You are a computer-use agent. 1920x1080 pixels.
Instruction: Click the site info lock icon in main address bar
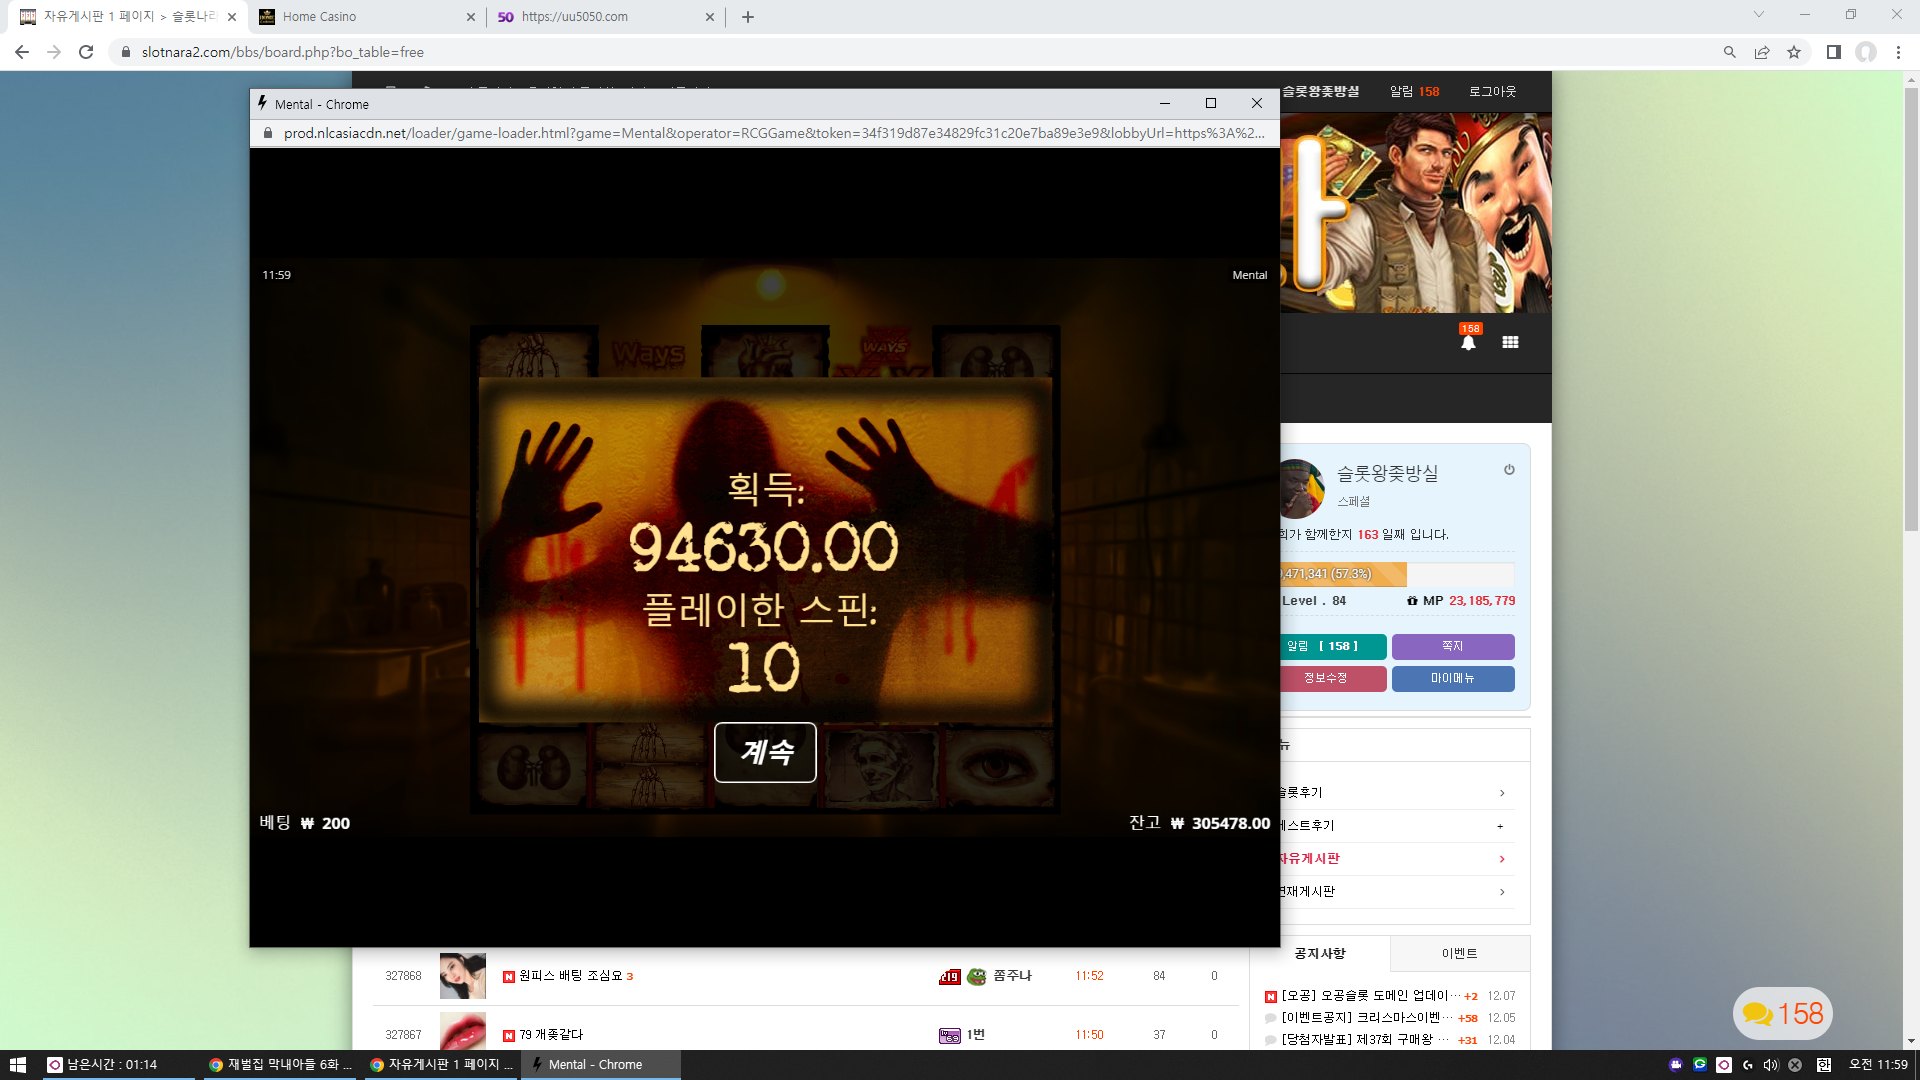(x=125, y=52)
